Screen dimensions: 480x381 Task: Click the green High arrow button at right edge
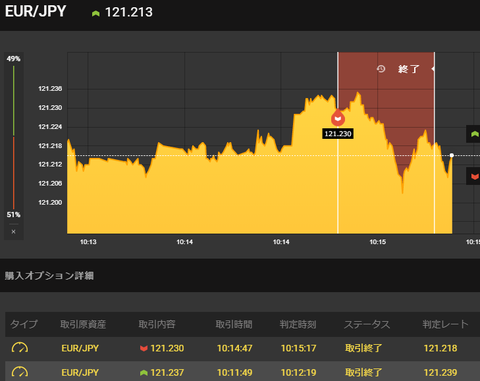click(474, 134)
